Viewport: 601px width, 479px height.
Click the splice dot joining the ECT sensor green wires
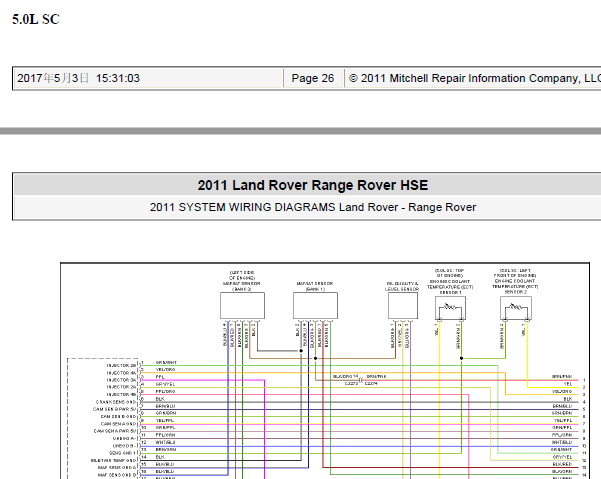(x=461, y=358)
